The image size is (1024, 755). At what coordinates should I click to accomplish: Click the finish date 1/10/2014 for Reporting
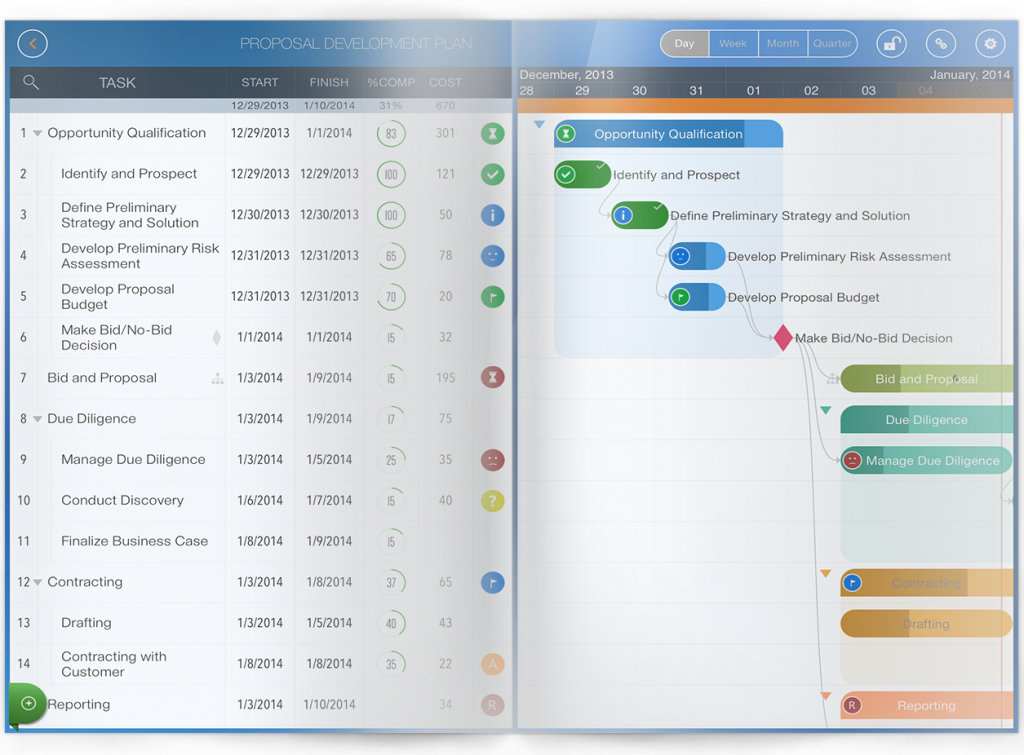click(x=329, y=705)
